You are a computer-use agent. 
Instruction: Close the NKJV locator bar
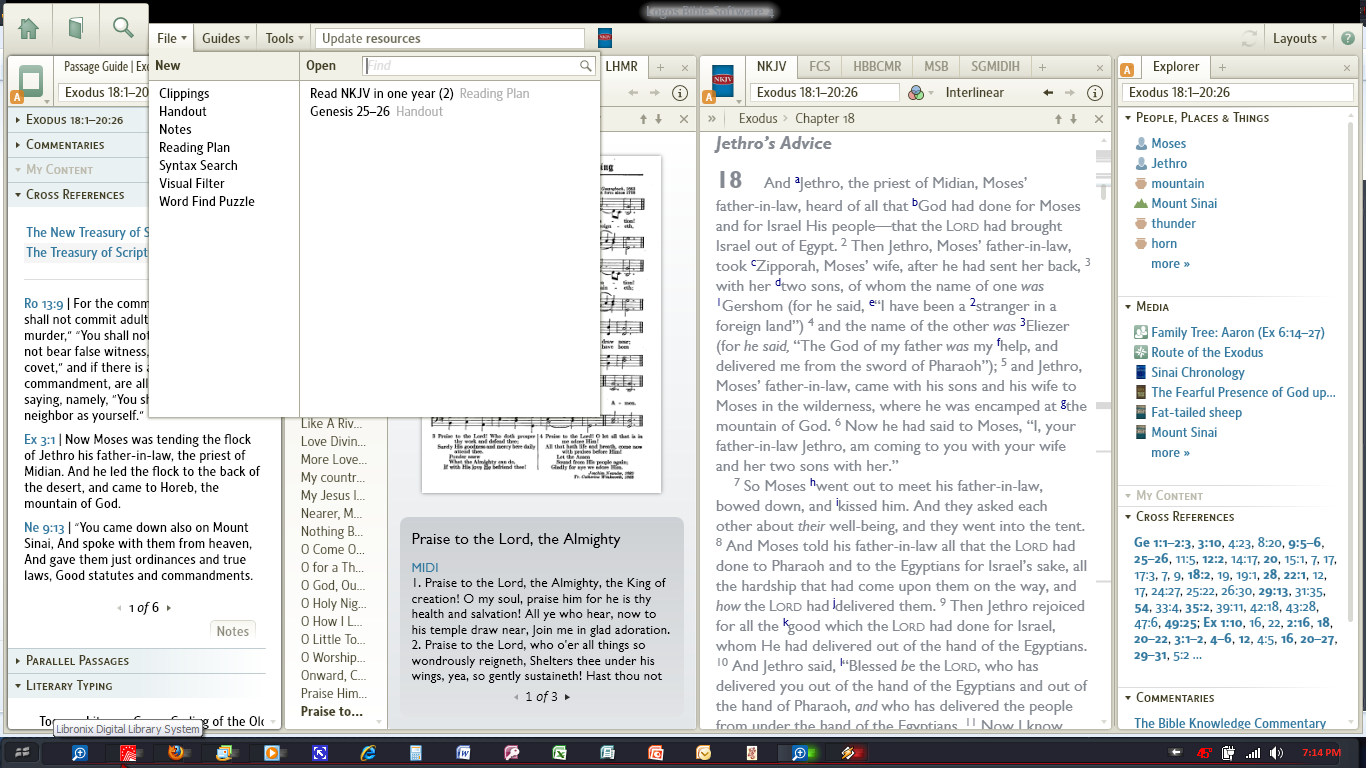(x=1098, y=119)
